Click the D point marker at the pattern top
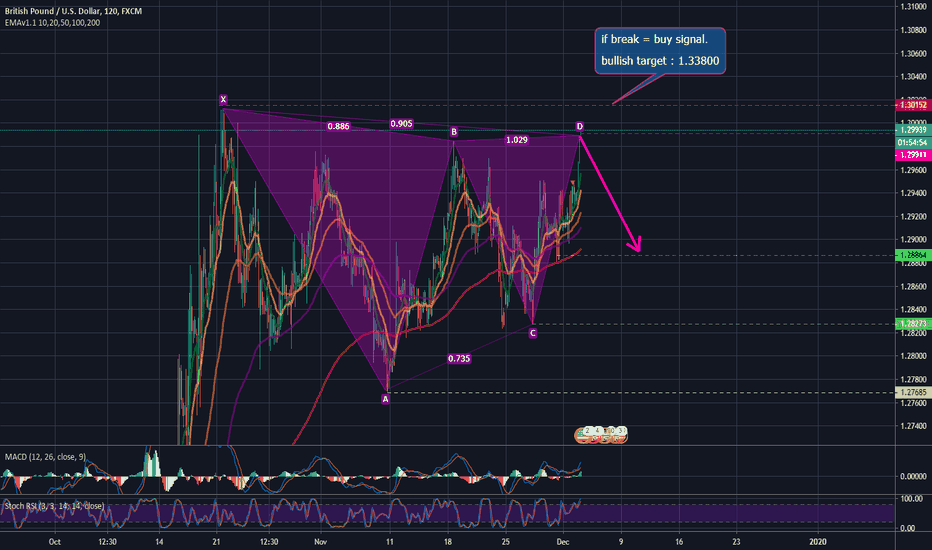The height and width of the screenshot is (550, 932). tap(580, 126)
